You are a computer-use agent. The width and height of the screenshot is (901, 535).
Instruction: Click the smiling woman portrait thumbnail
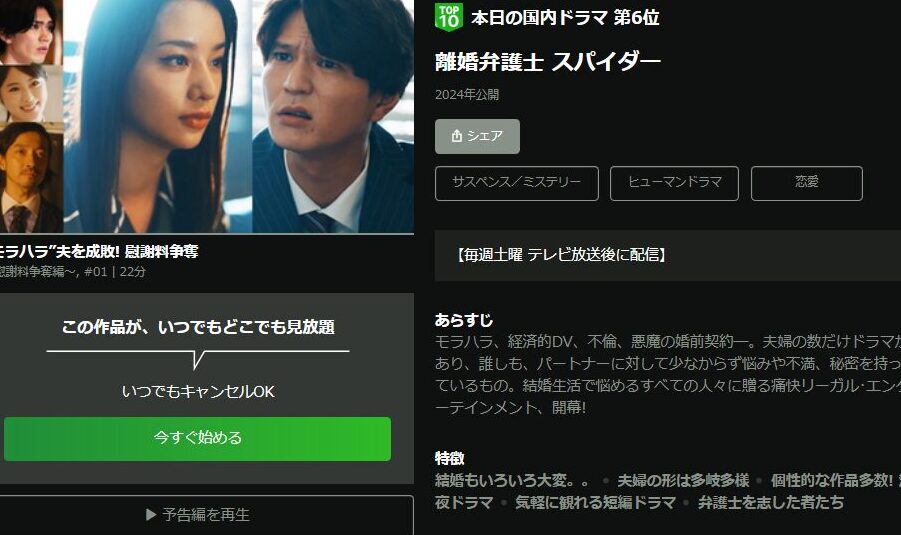[31, 94]
